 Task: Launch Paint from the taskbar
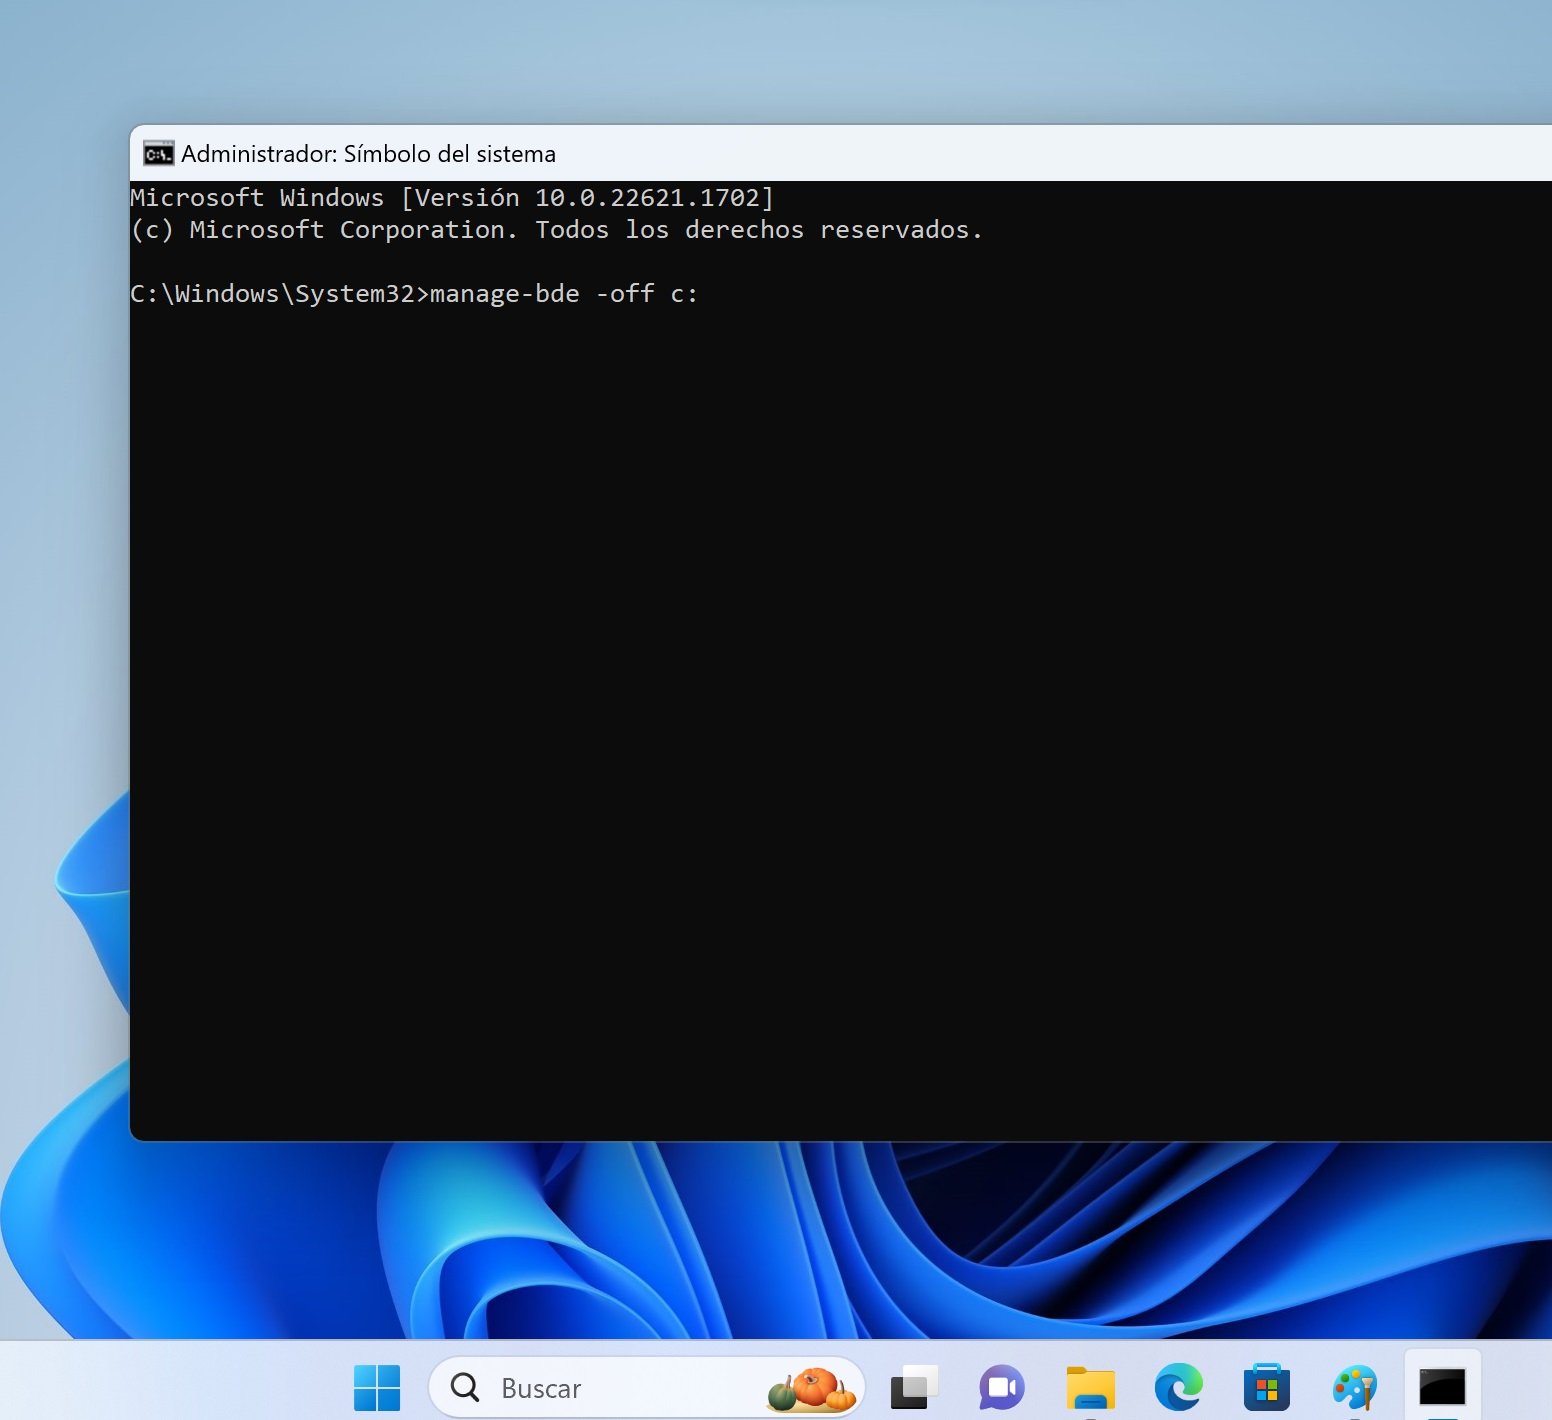[x=1354, y=1388]
